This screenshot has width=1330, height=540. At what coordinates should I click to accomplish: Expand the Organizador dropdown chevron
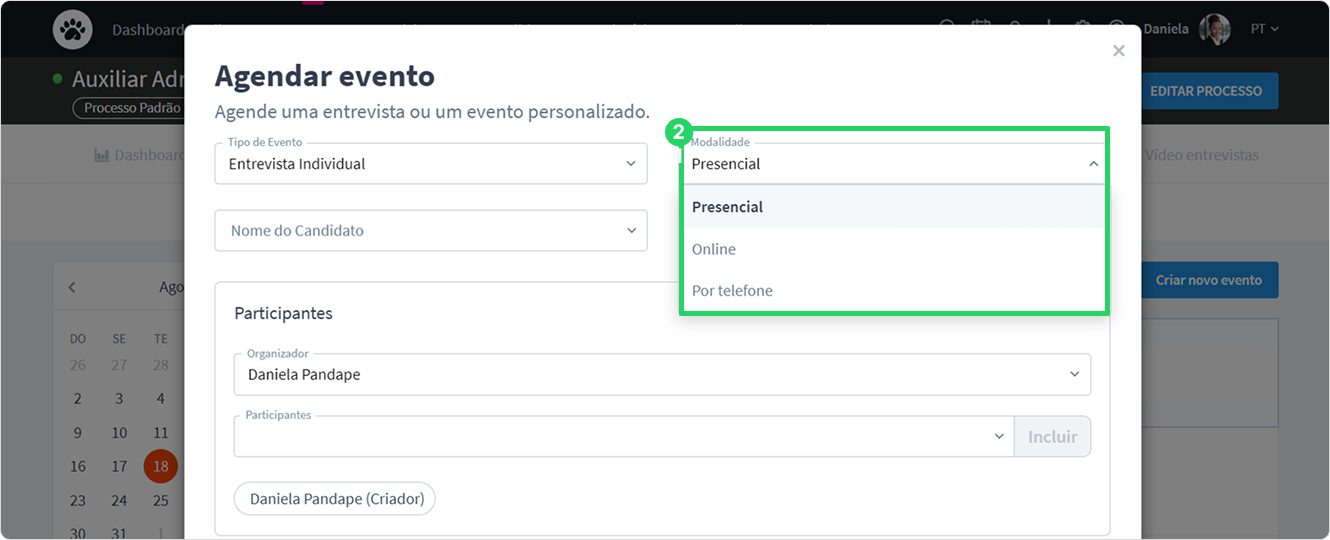(x=1075, y=375)
